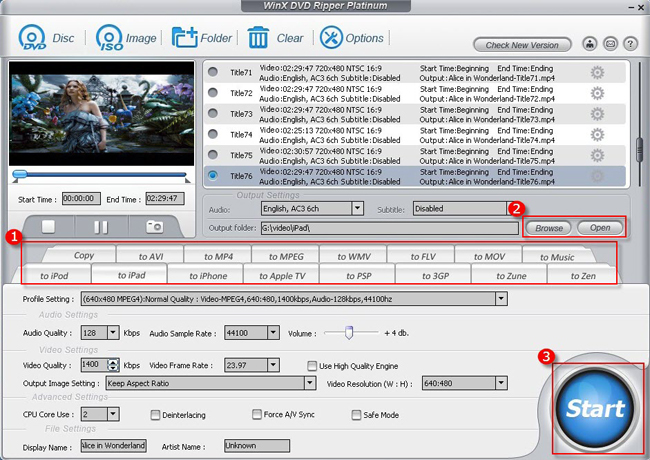The image size is (650, 460).
Task: Enable the Safe Mode checkbox
Action: tap(356, 415)
